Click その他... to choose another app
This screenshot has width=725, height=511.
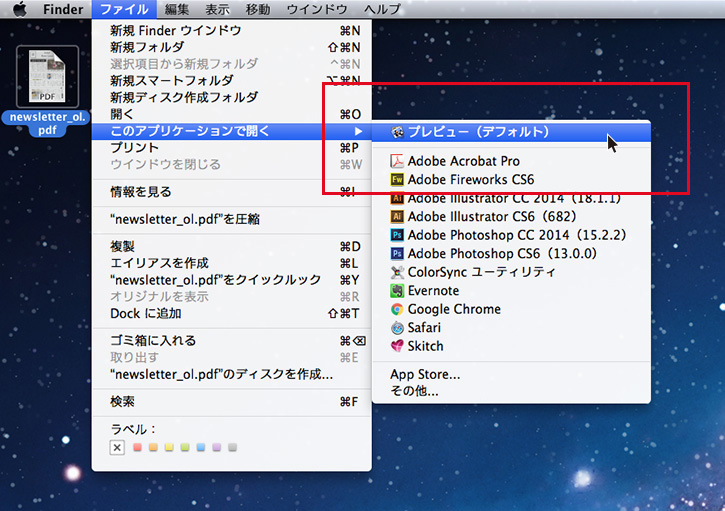pyautogui.click(x=414, y=391)
